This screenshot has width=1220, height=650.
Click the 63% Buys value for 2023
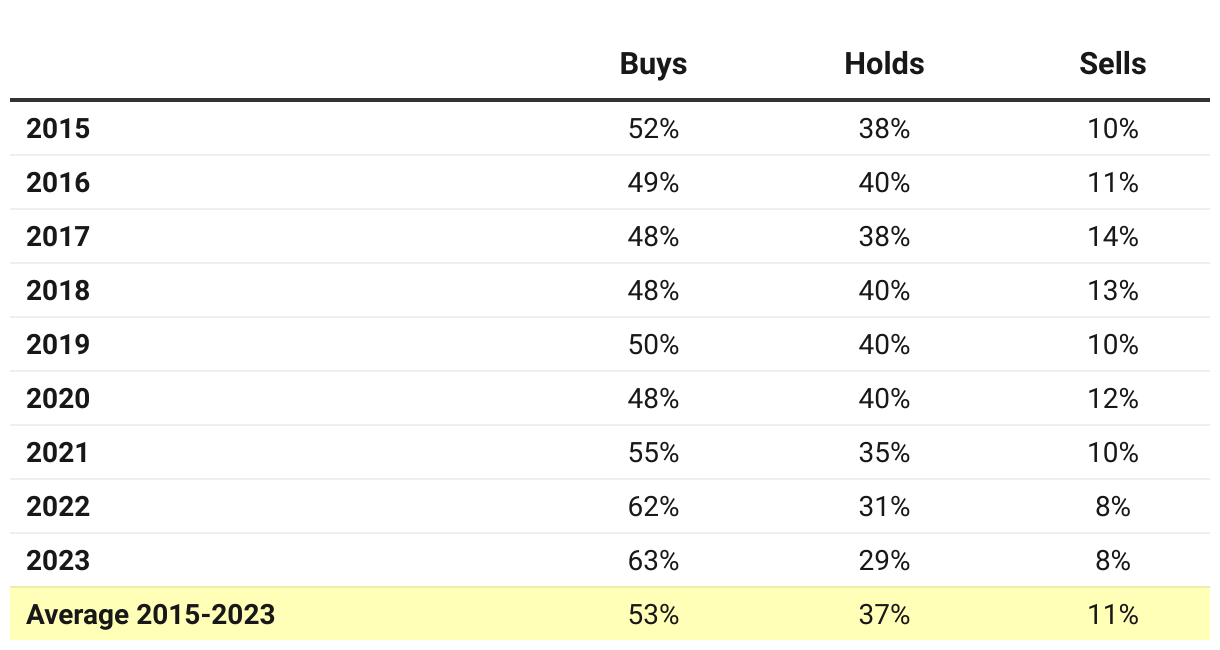tap(654, 561)
